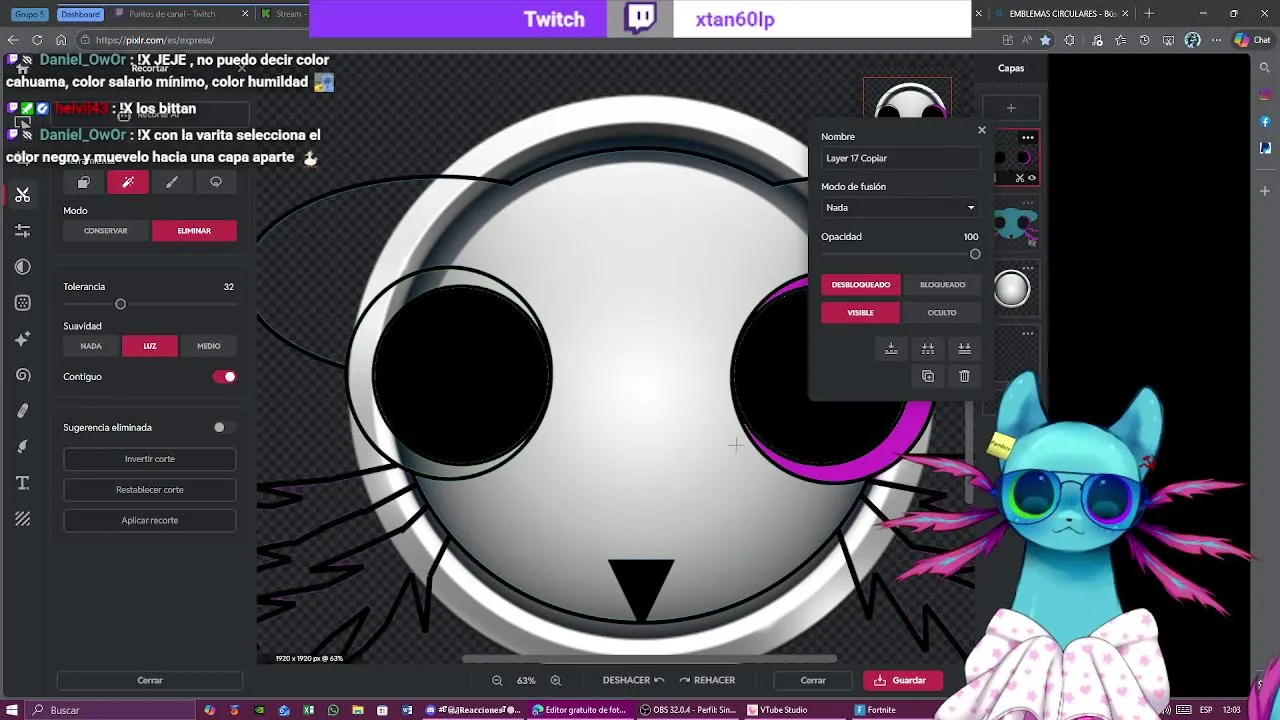This screenshot has height=720, width=1280.
Task: Set layer to OCULTO
Action: pos(942,313)
